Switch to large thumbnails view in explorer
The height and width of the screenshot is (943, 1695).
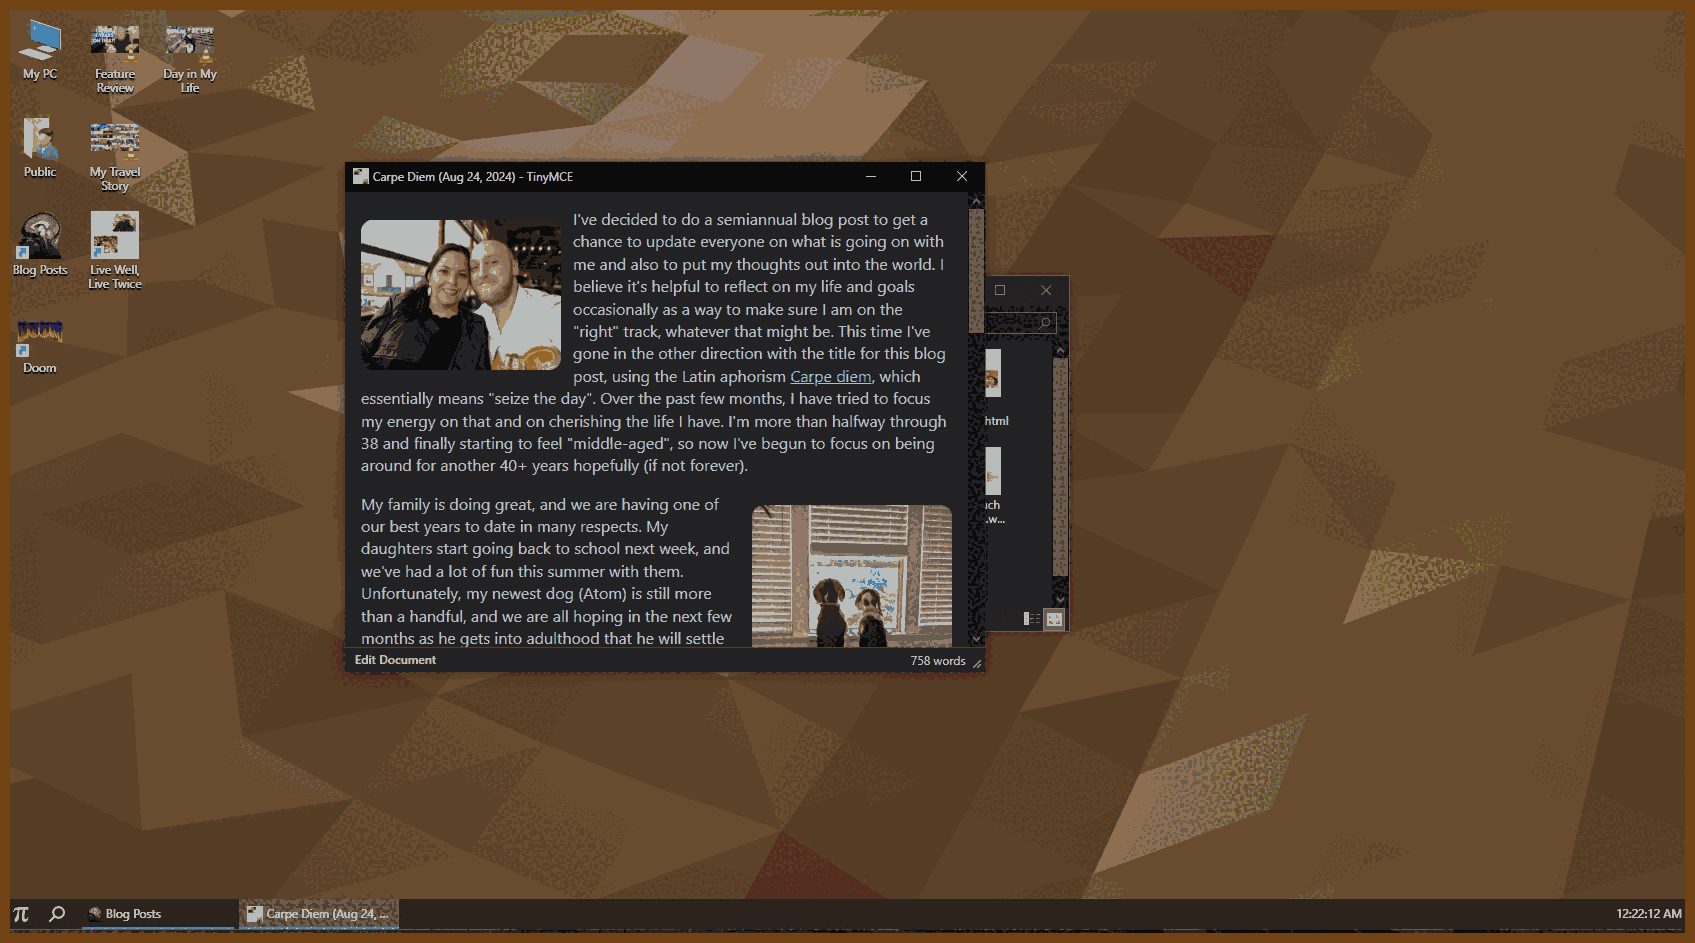pyautogui.click(x=1054, y=619)
